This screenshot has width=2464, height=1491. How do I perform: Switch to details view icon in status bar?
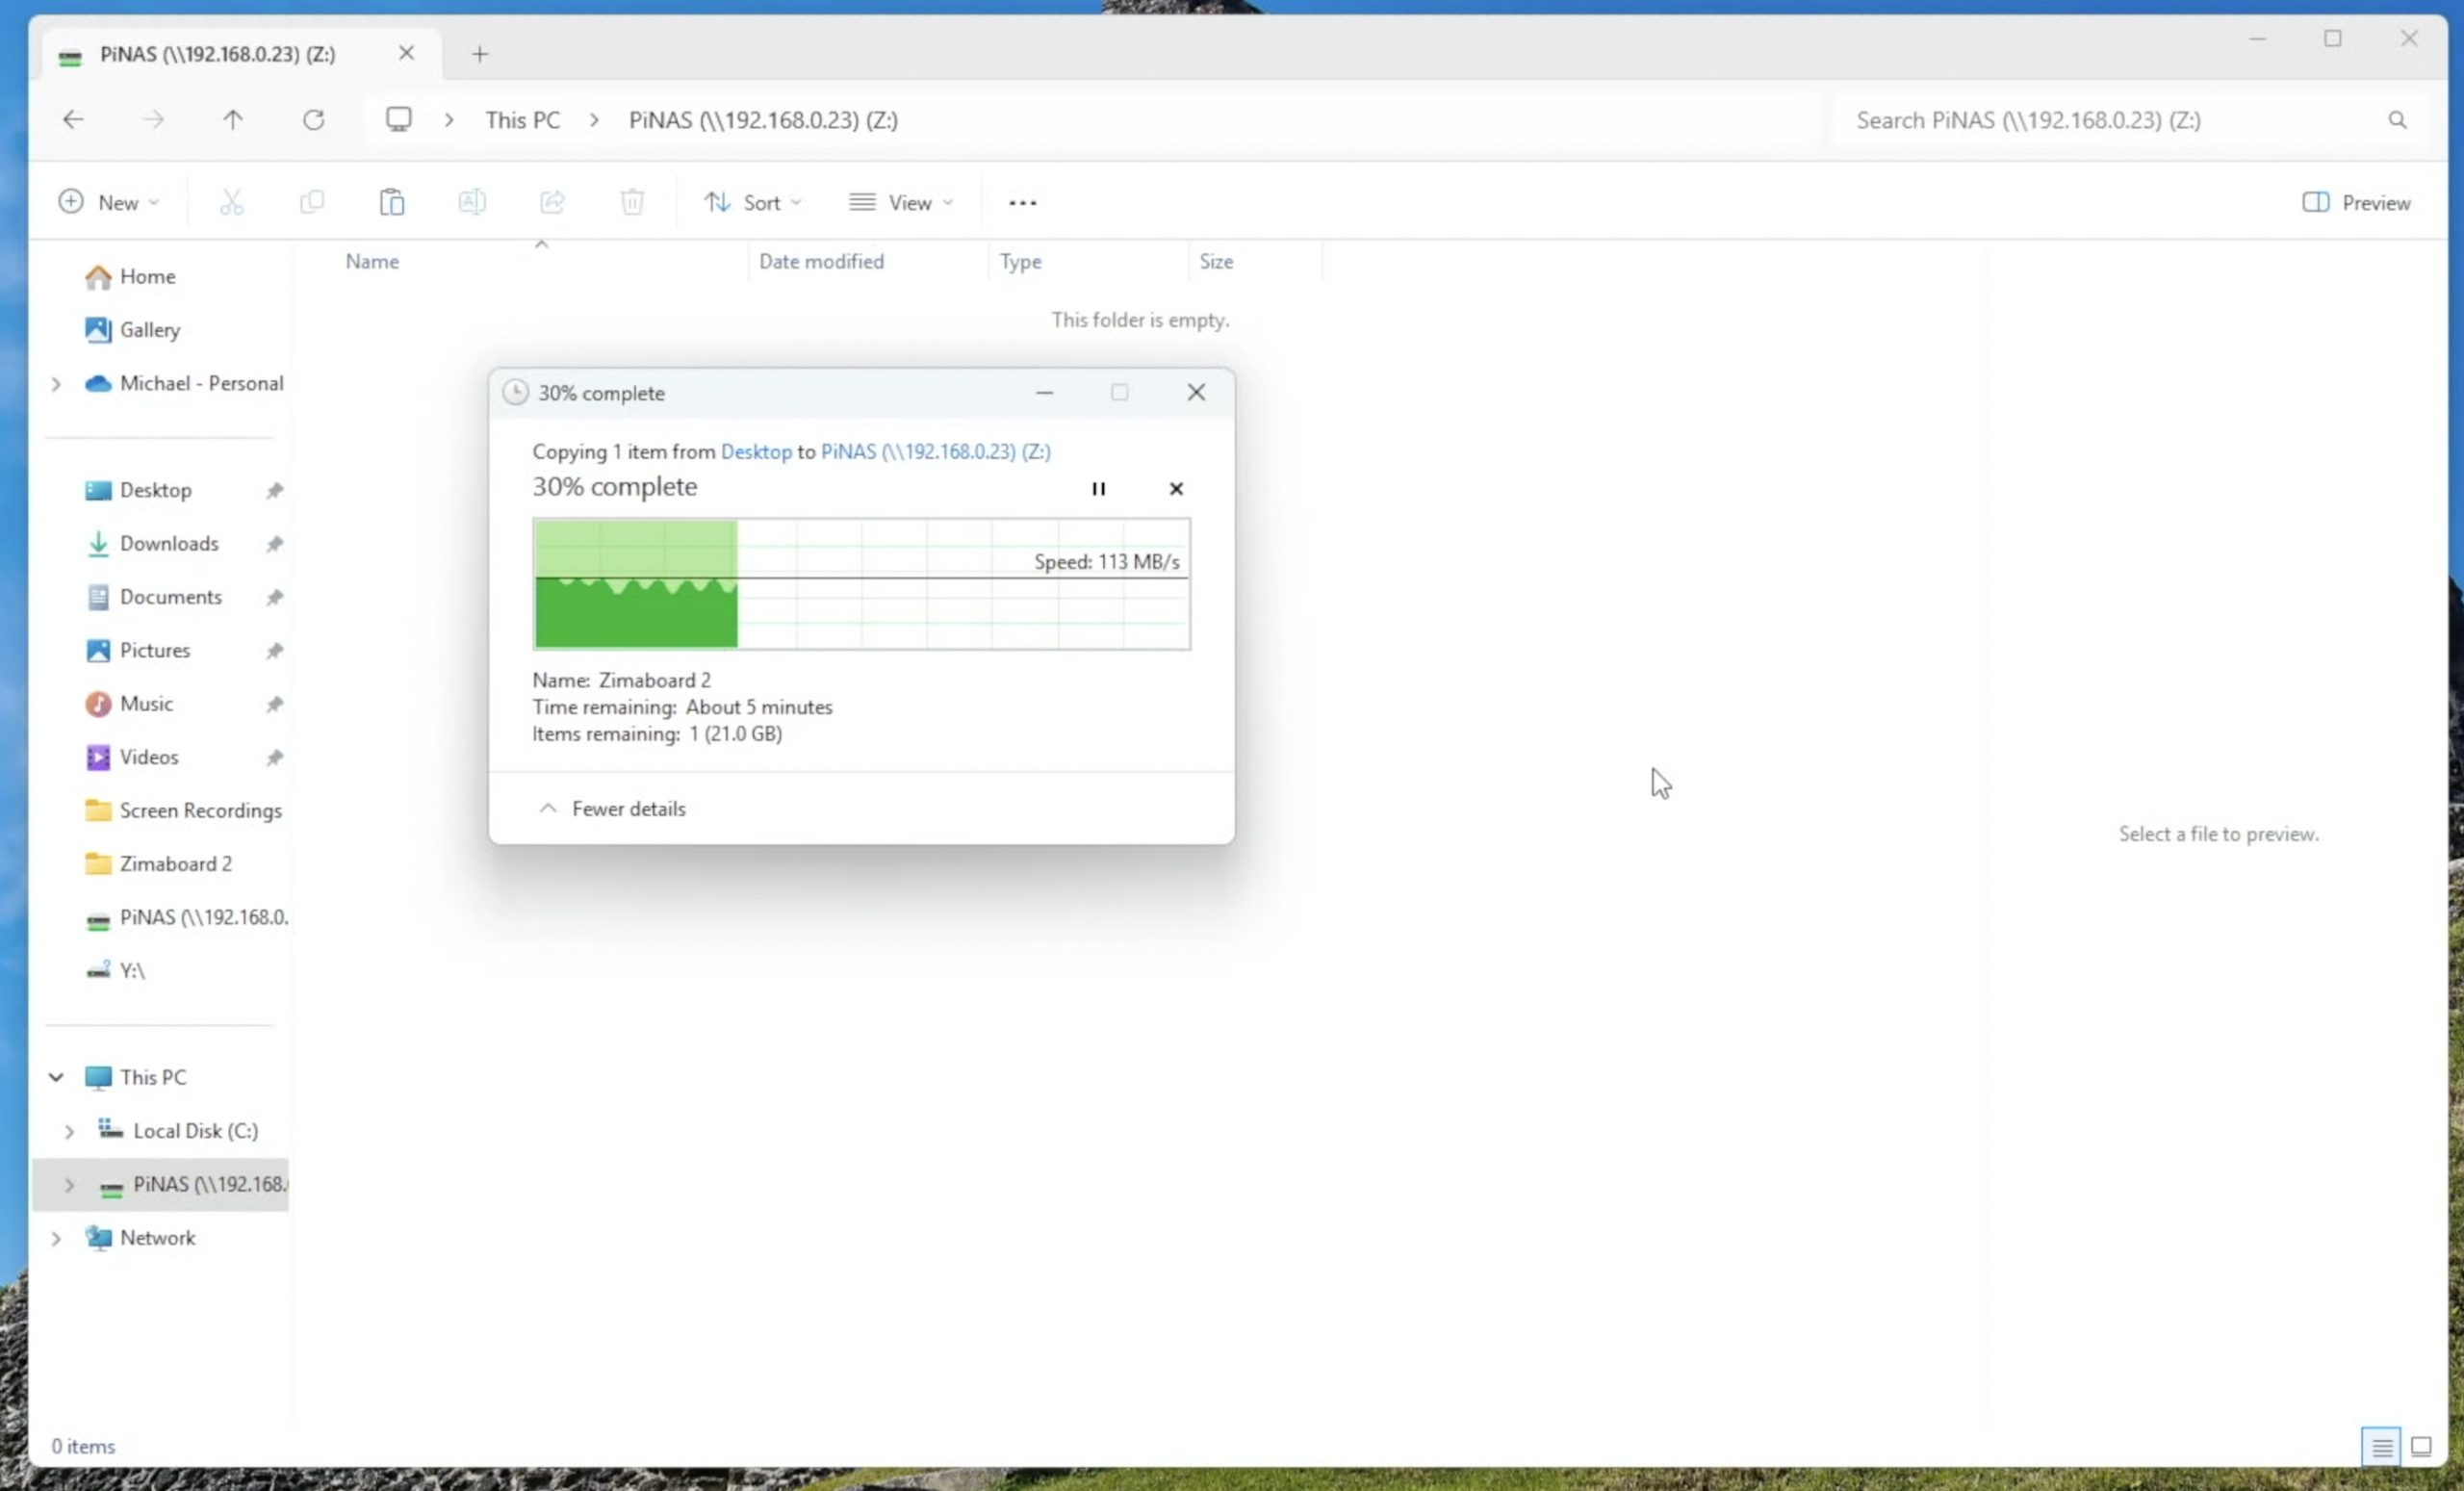[2381, 1446]
